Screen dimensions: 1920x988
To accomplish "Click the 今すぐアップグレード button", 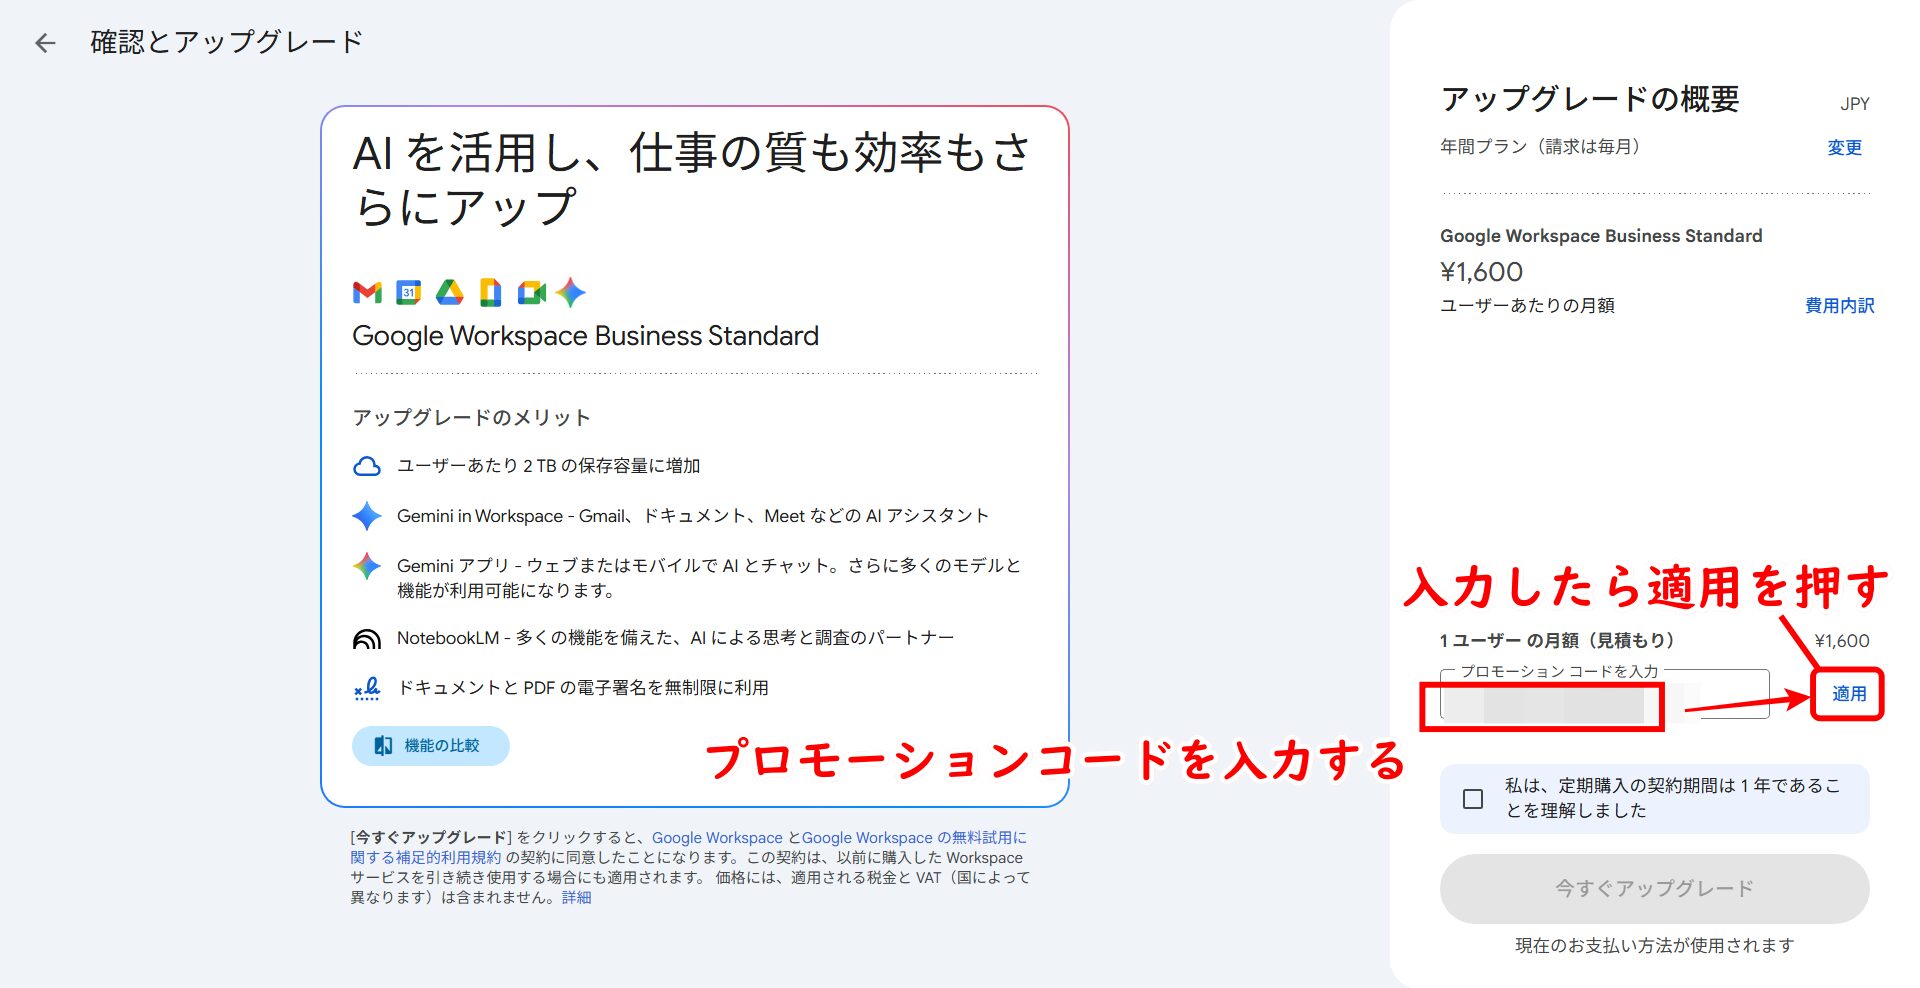I will pos(1654,888).
